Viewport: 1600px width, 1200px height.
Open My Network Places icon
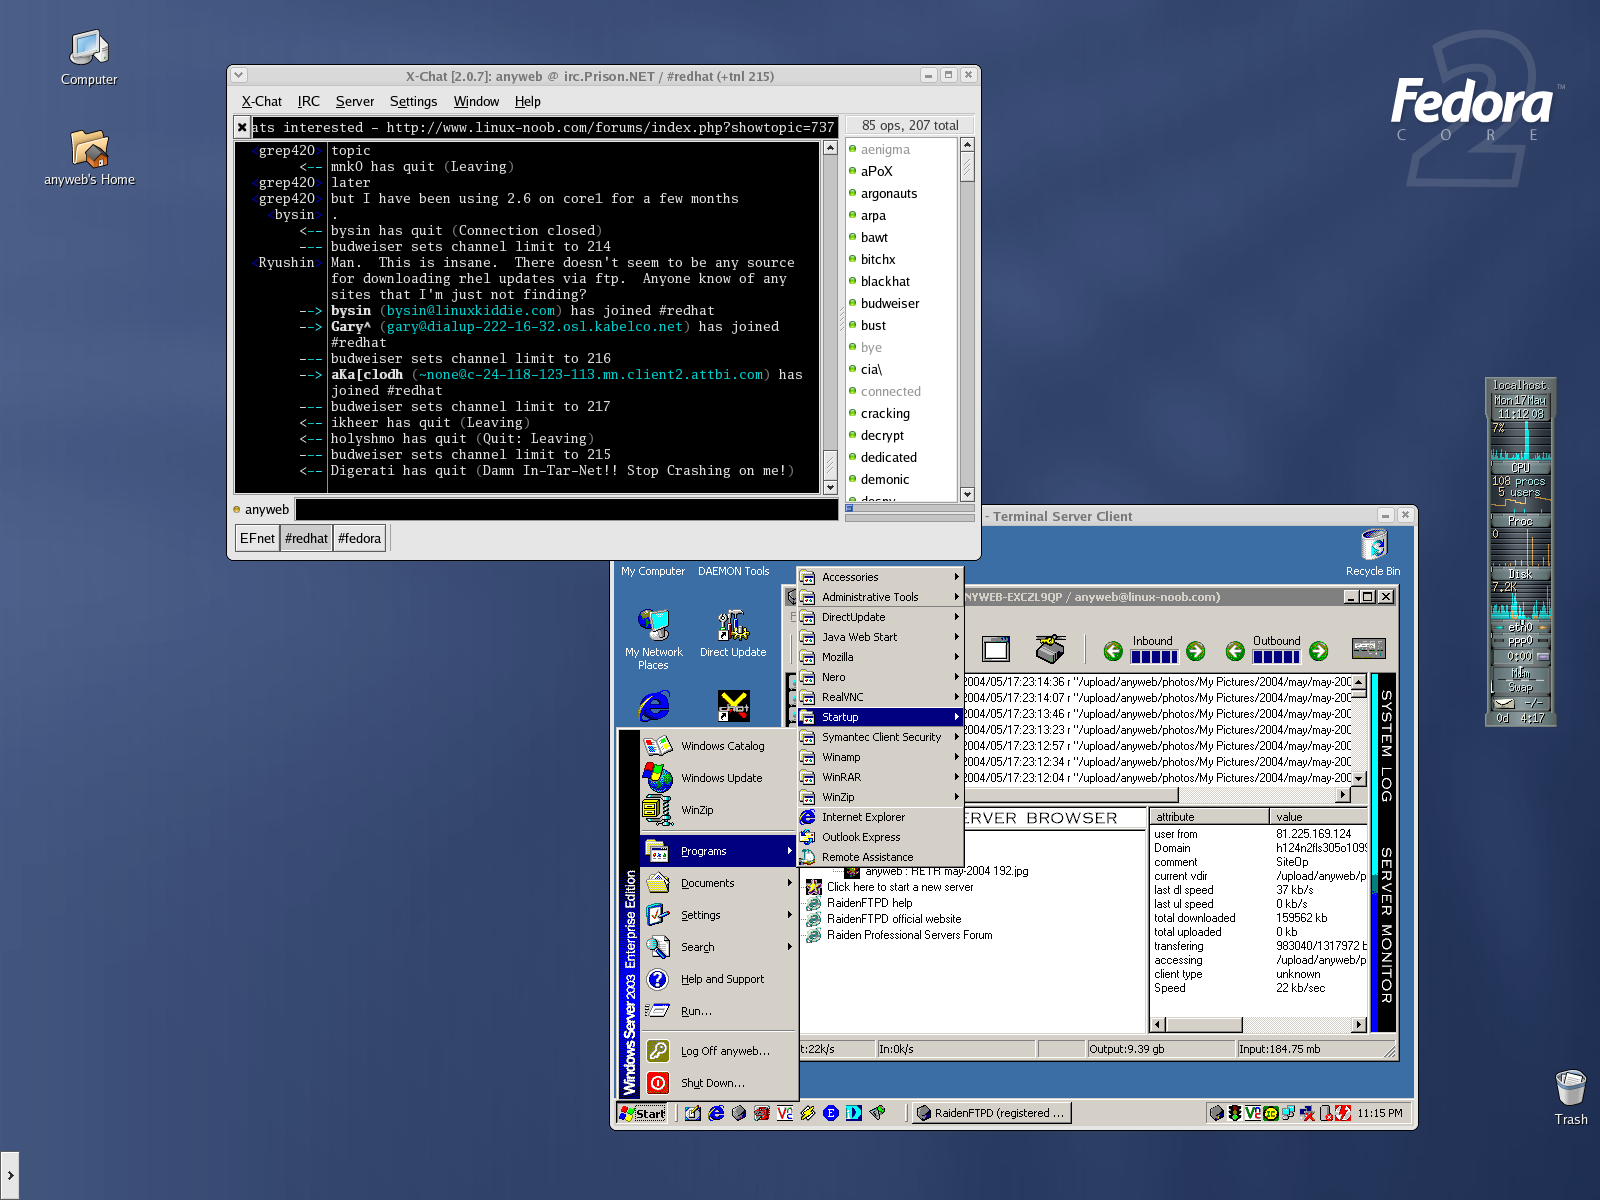point(653,639)
